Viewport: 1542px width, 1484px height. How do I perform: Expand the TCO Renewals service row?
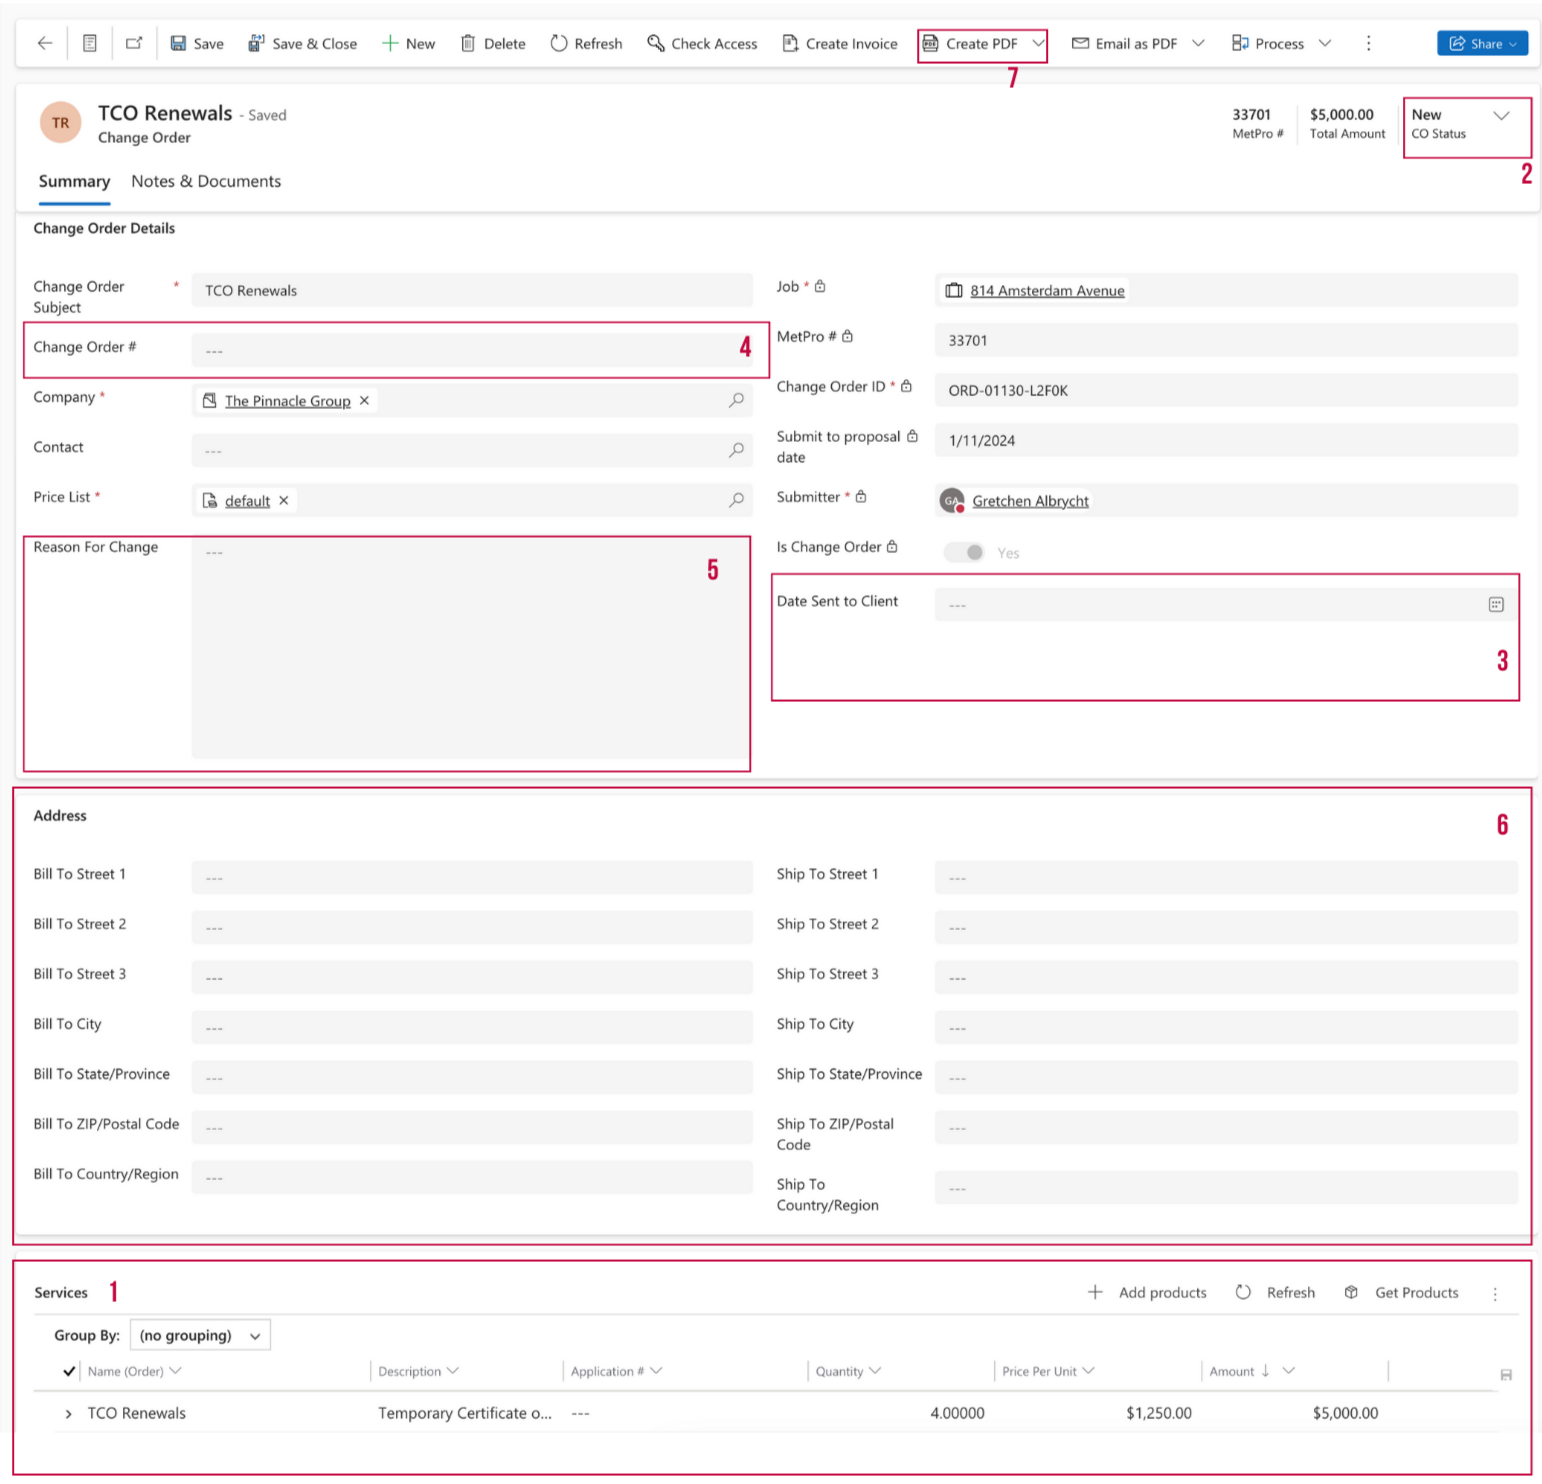pyautogui.click(x=68, y=1413)
